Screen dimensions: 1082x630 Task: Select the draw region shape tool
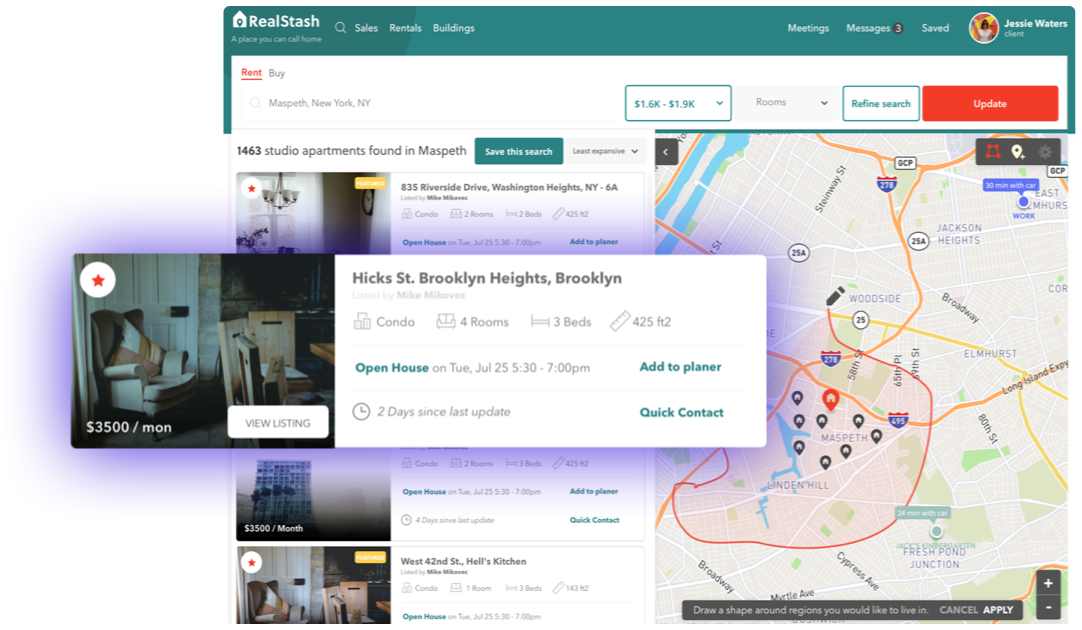click(x=992, y=152)
